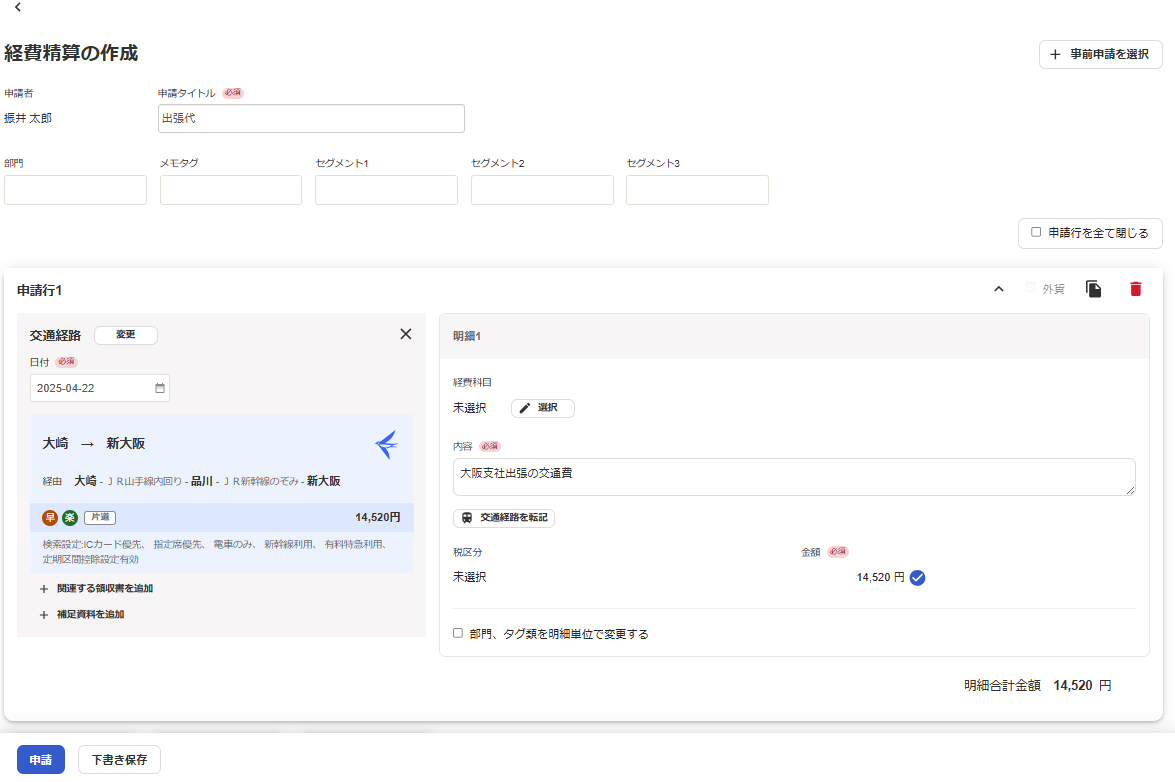Click the date field showing 2025-04-22
Viewport: 1175px width, 782px height.
(x=100, y=388)
